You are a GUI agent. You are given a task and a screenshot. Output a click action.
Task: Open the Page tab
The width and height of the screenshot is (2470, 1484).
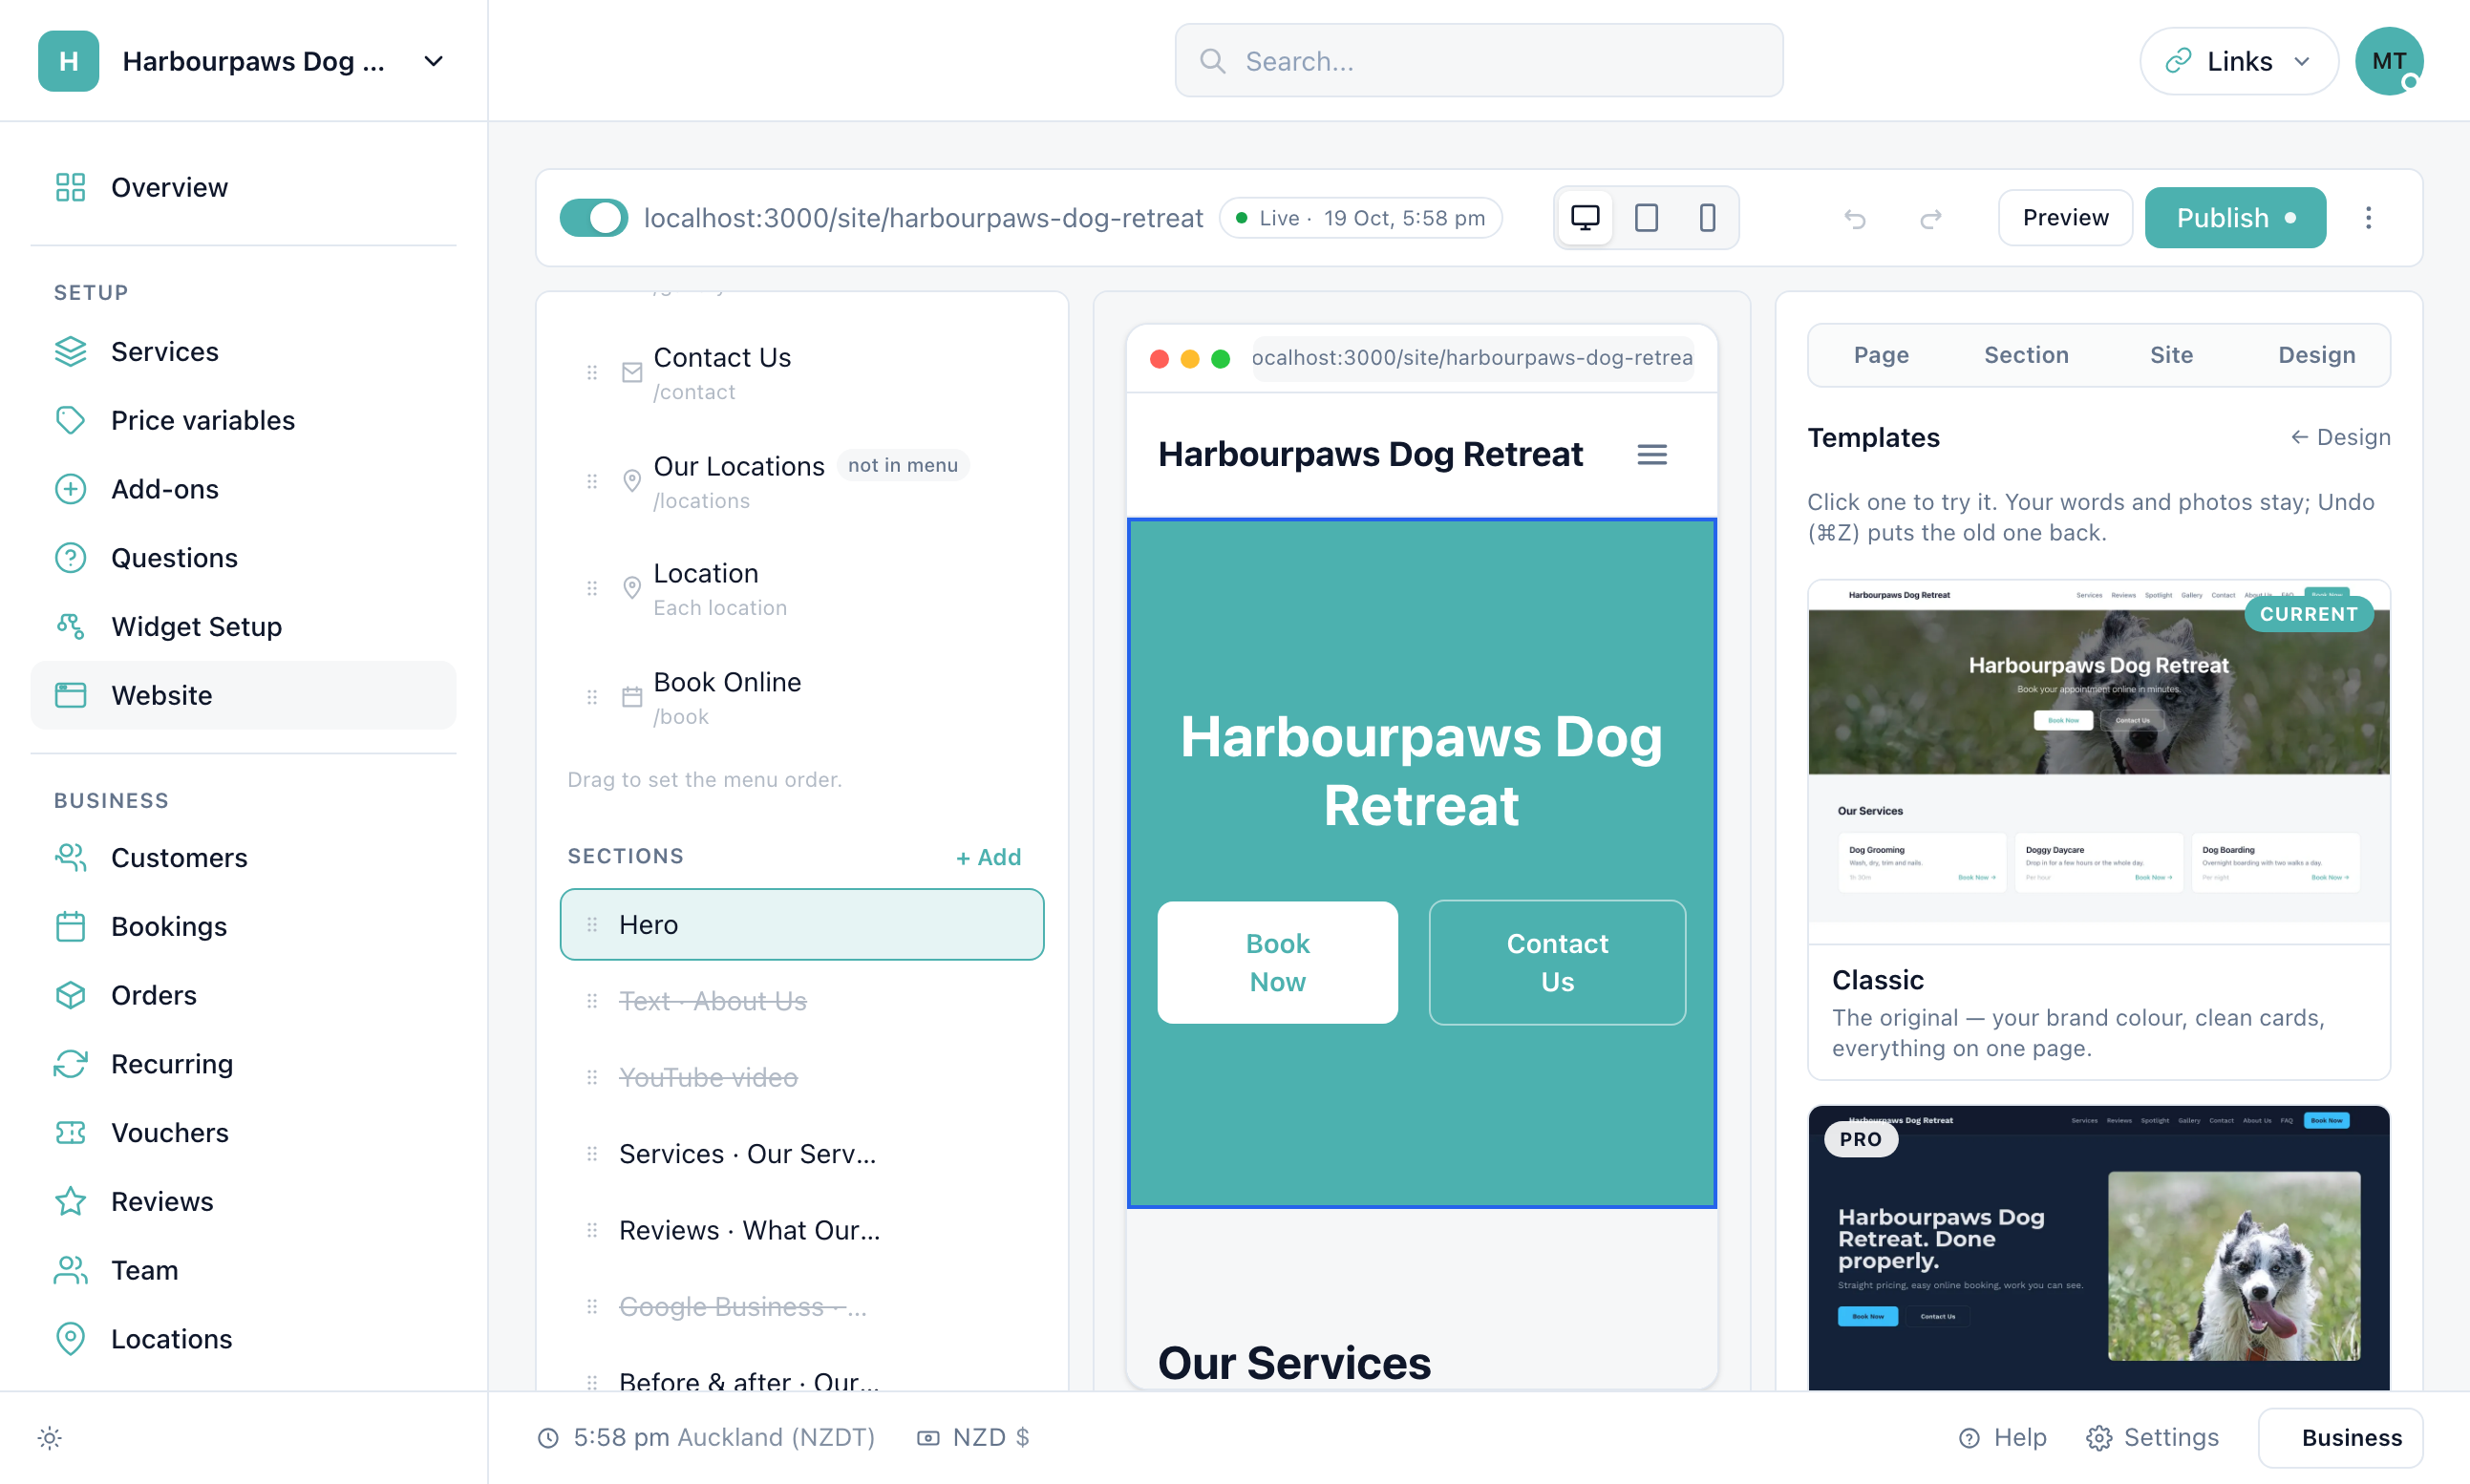(x=1881, y=355)
